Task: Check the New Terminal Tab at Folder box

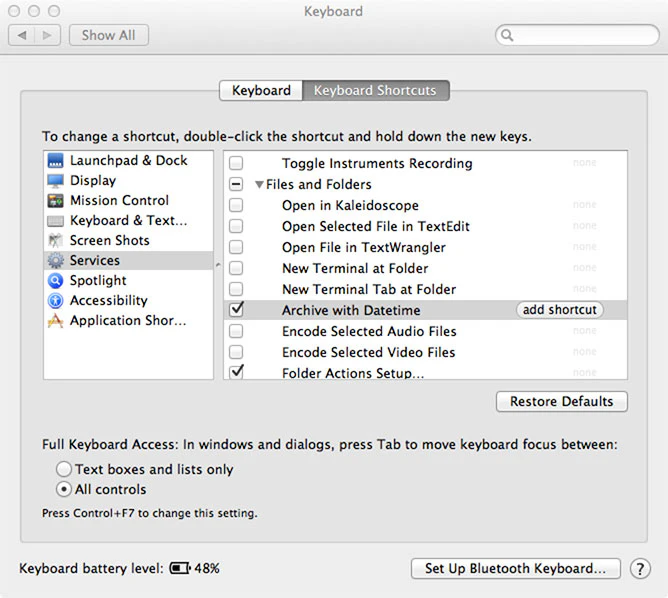Action: pos(236,289)
